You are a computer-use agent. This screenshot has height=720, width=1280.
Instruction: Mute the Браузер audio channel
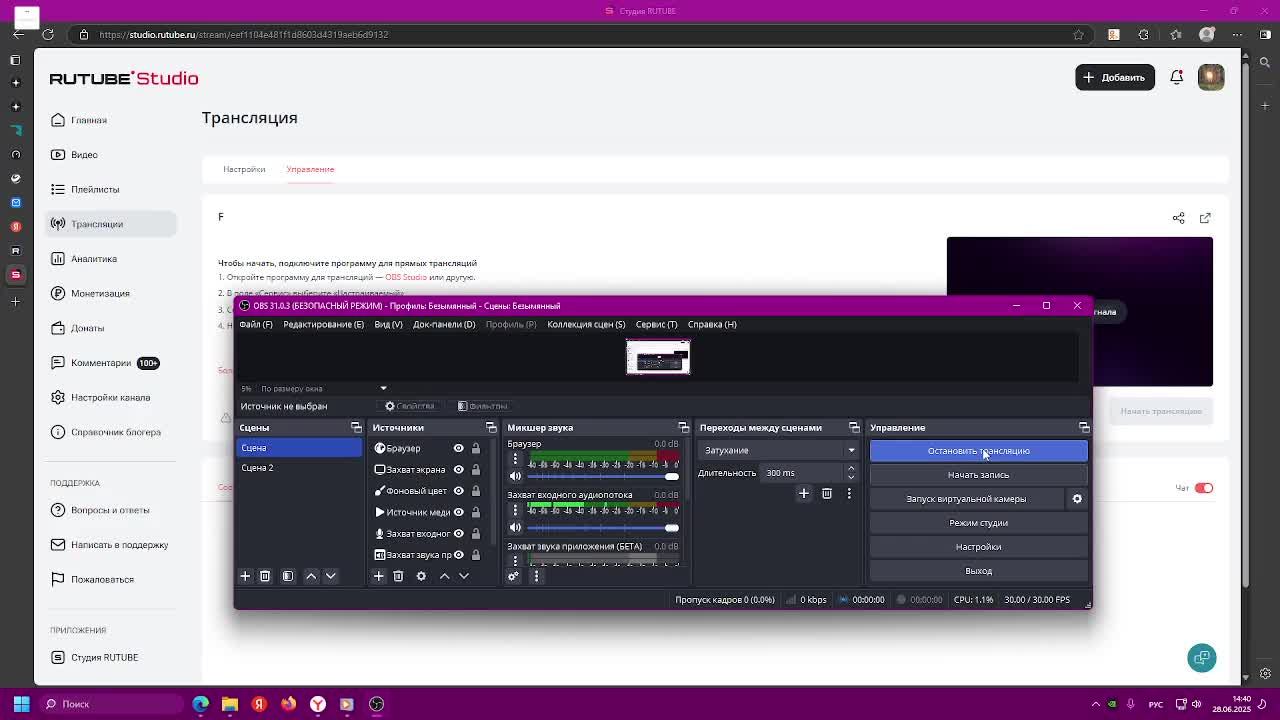(515, 476)
